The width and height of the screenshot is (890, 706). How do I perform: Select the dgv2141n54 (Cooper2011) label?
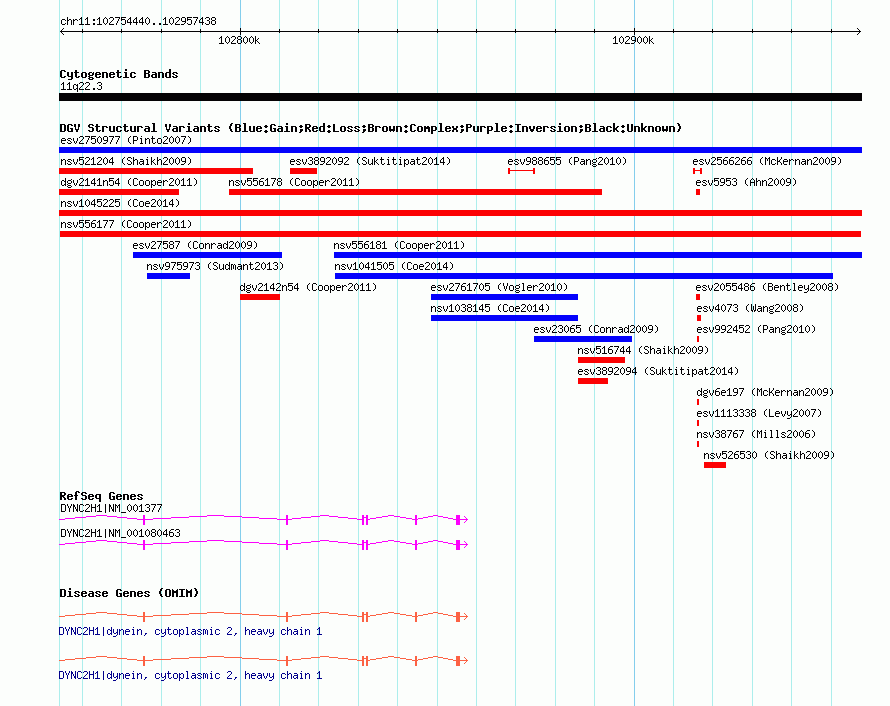129,182
